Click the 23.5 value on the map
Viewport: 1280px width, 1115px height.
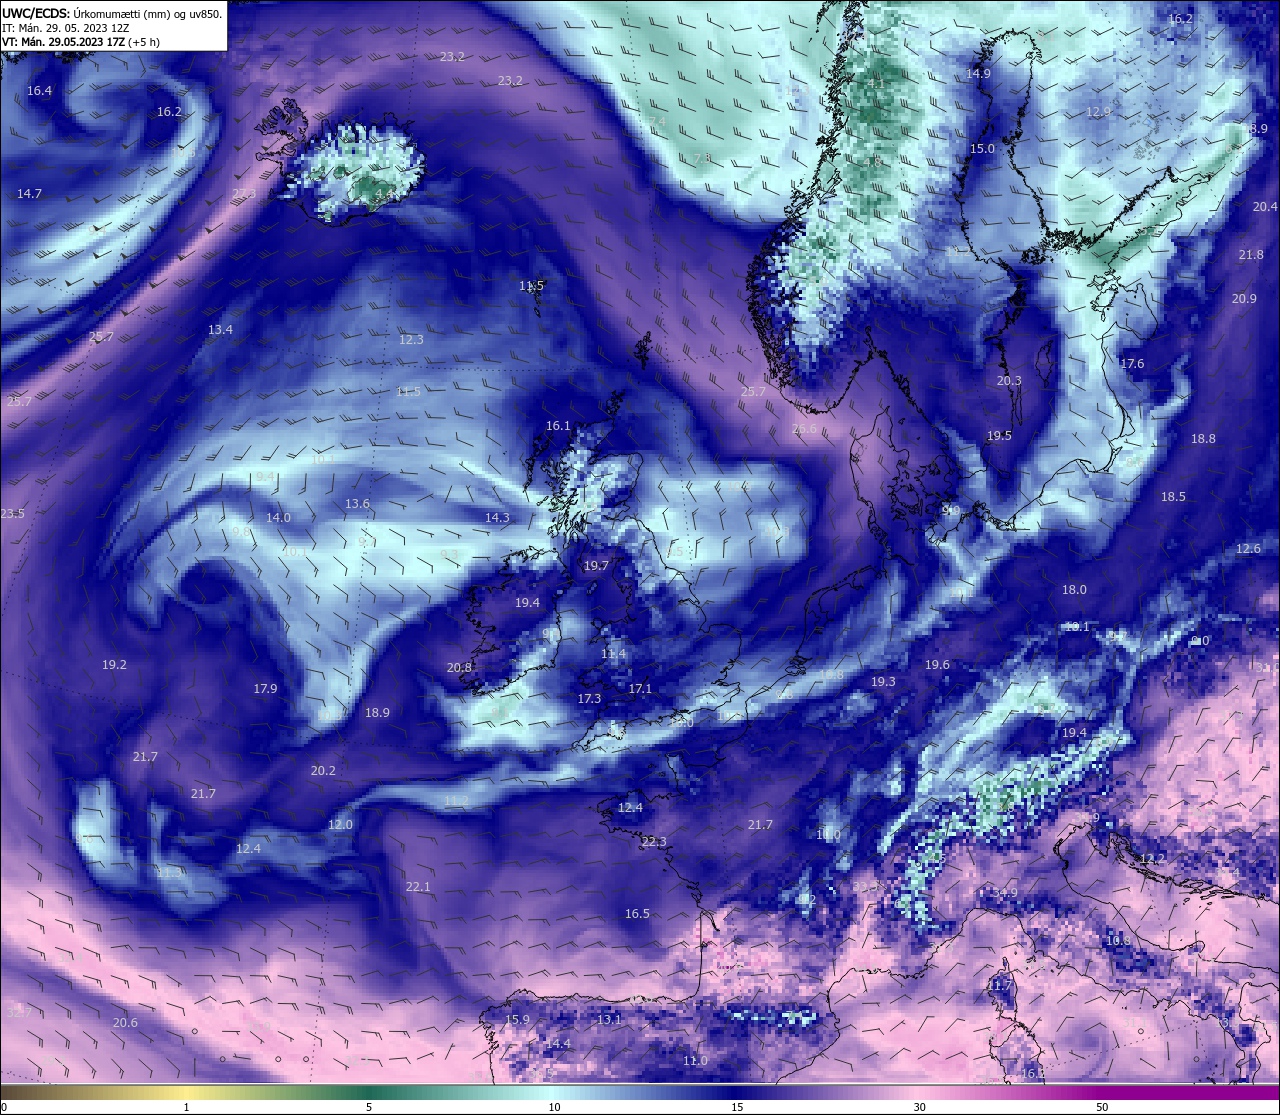pyautogui.click(x=12, y=514)
